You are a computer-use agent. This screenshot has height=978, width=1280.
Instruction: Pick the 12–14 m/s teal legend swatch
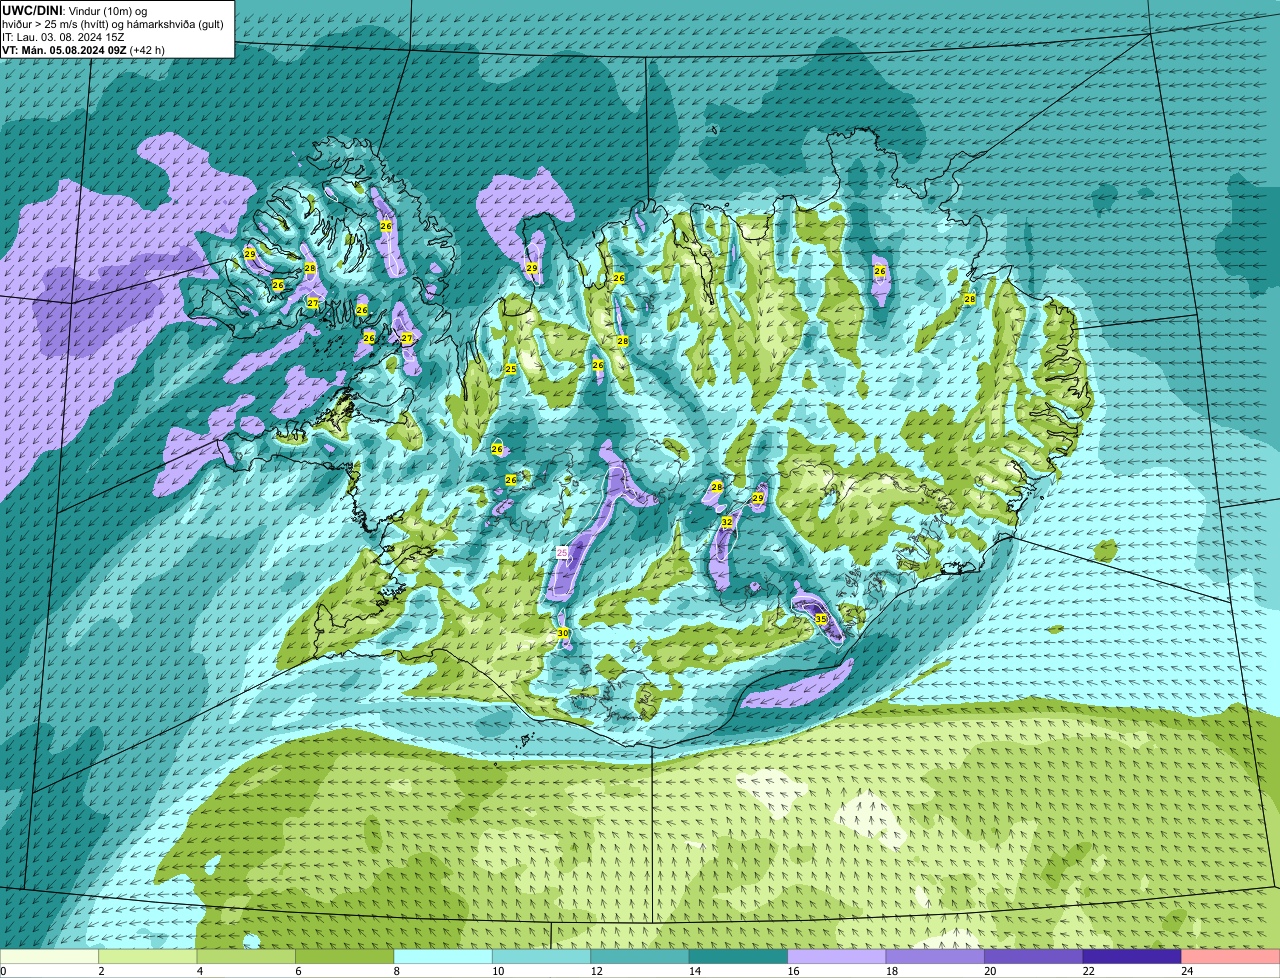[641, 956]
